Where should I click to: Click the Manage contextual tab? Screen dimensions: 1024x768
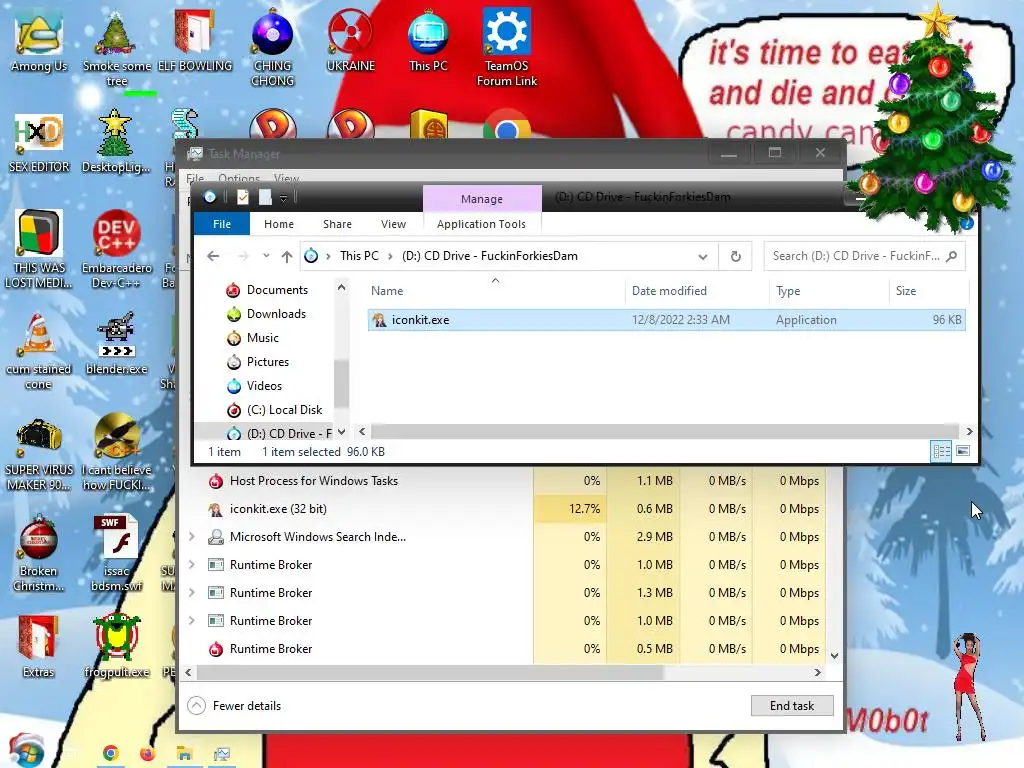click(x=482, y=199)
